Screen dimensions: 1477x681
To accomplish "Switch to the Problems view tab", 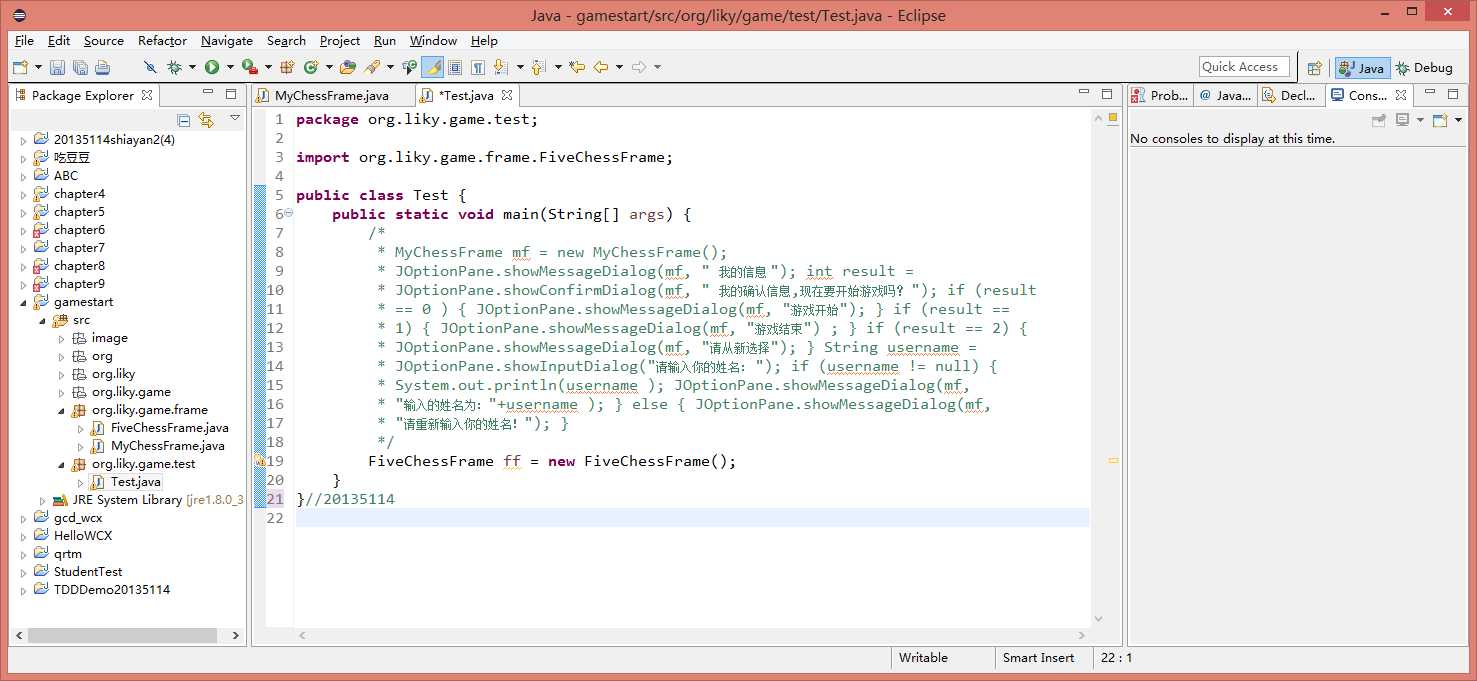I will tap(1160, 96).
